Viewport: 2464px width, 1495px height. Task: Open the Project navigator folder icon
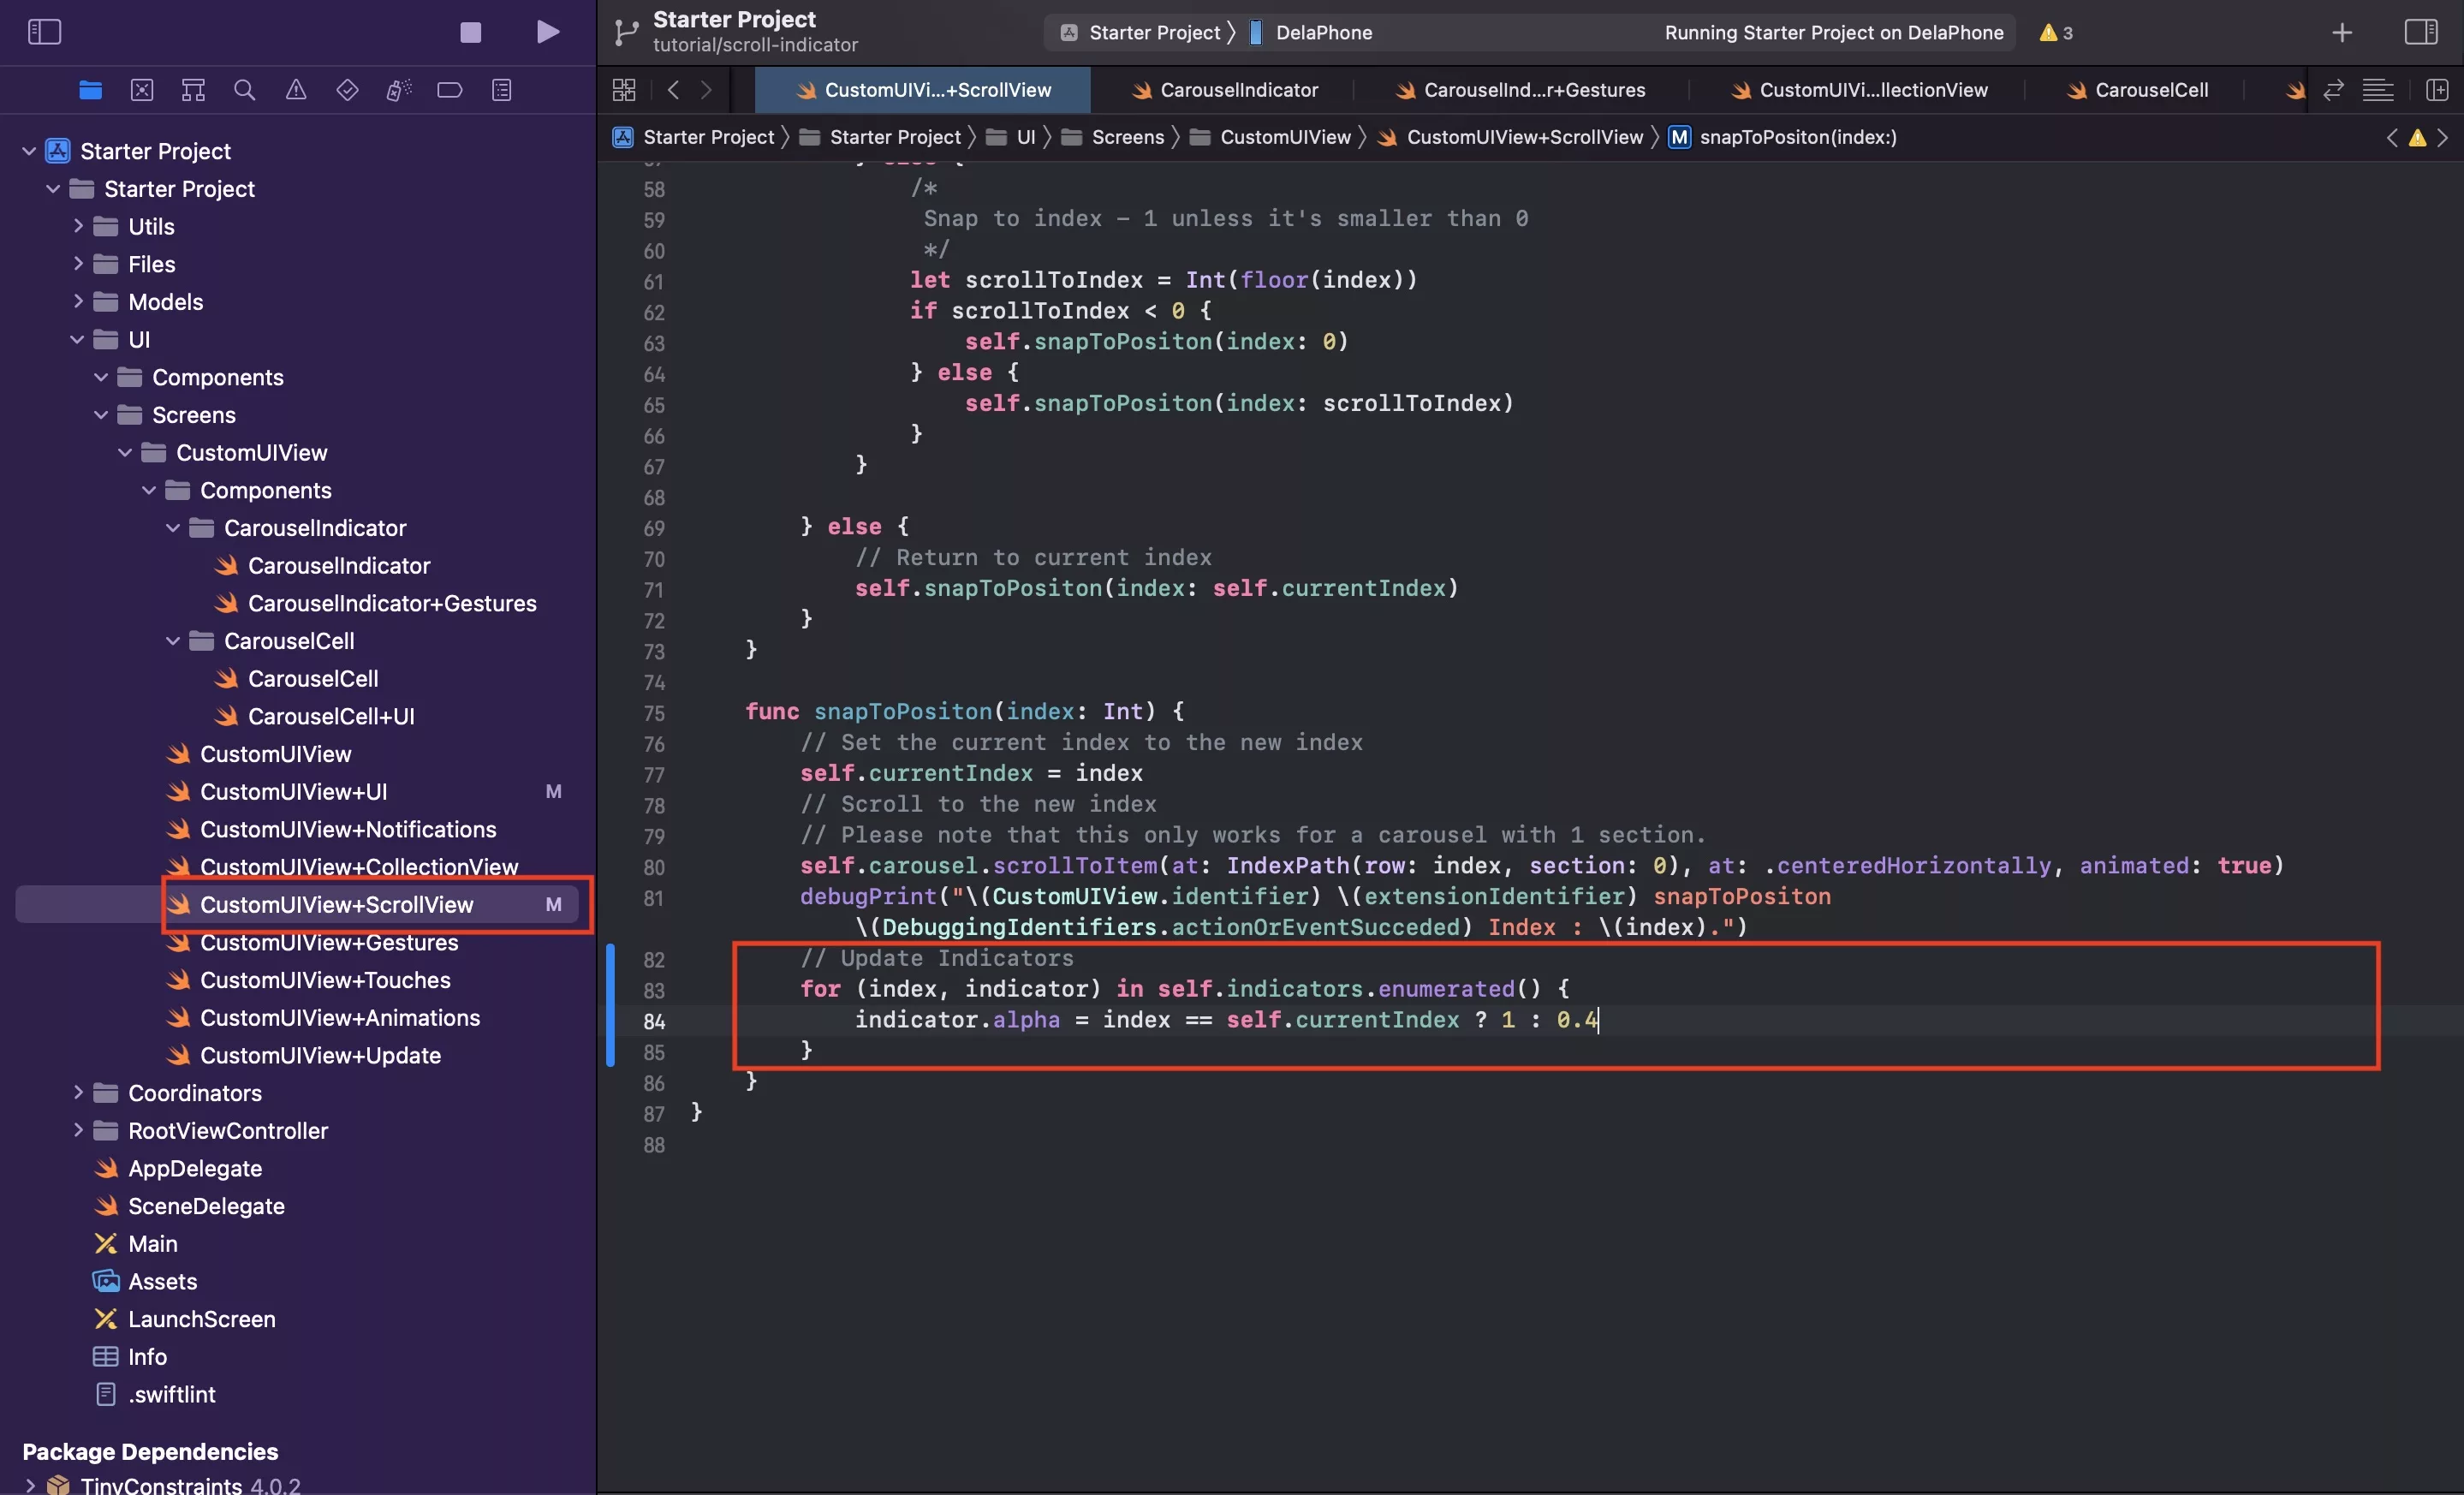coord(90,90)
